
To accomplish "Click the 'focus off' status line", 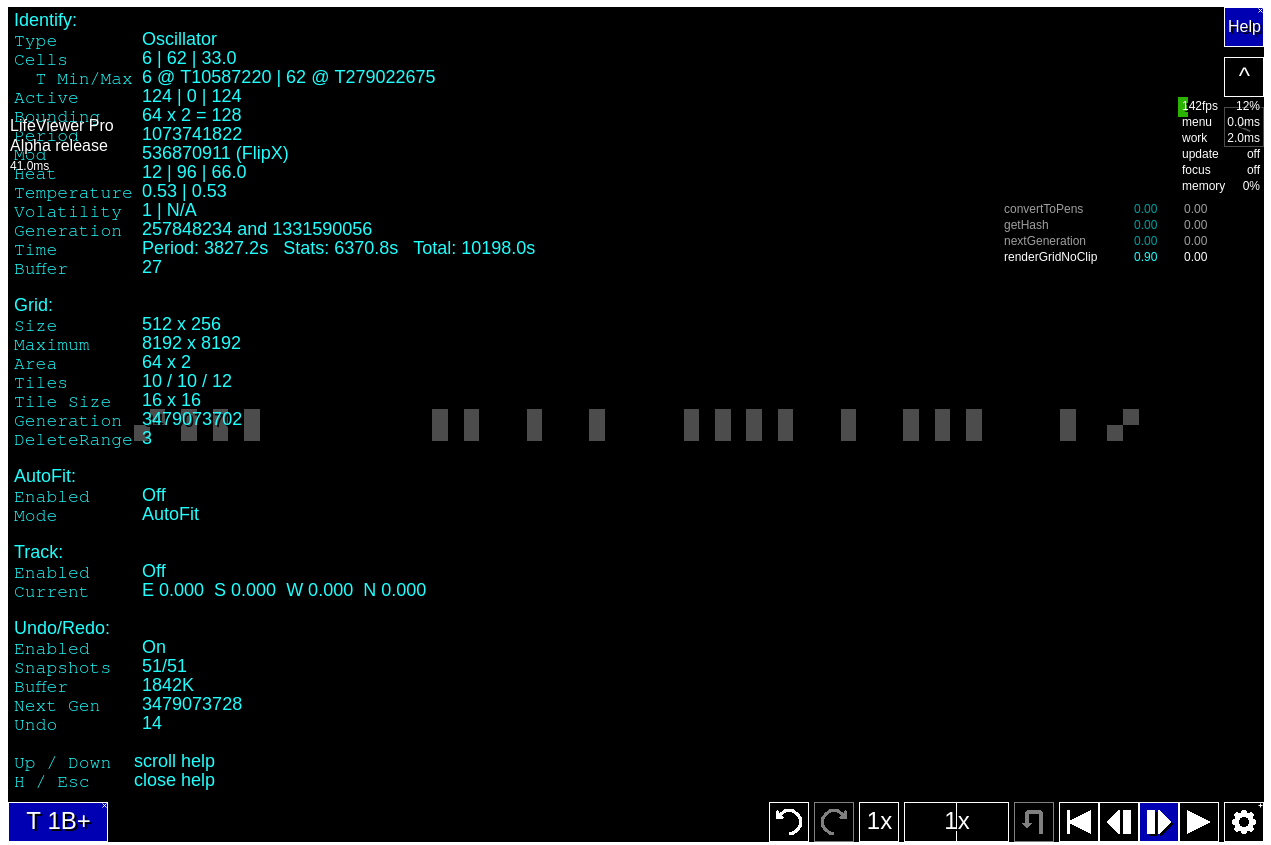I will tap(1221, 170).
